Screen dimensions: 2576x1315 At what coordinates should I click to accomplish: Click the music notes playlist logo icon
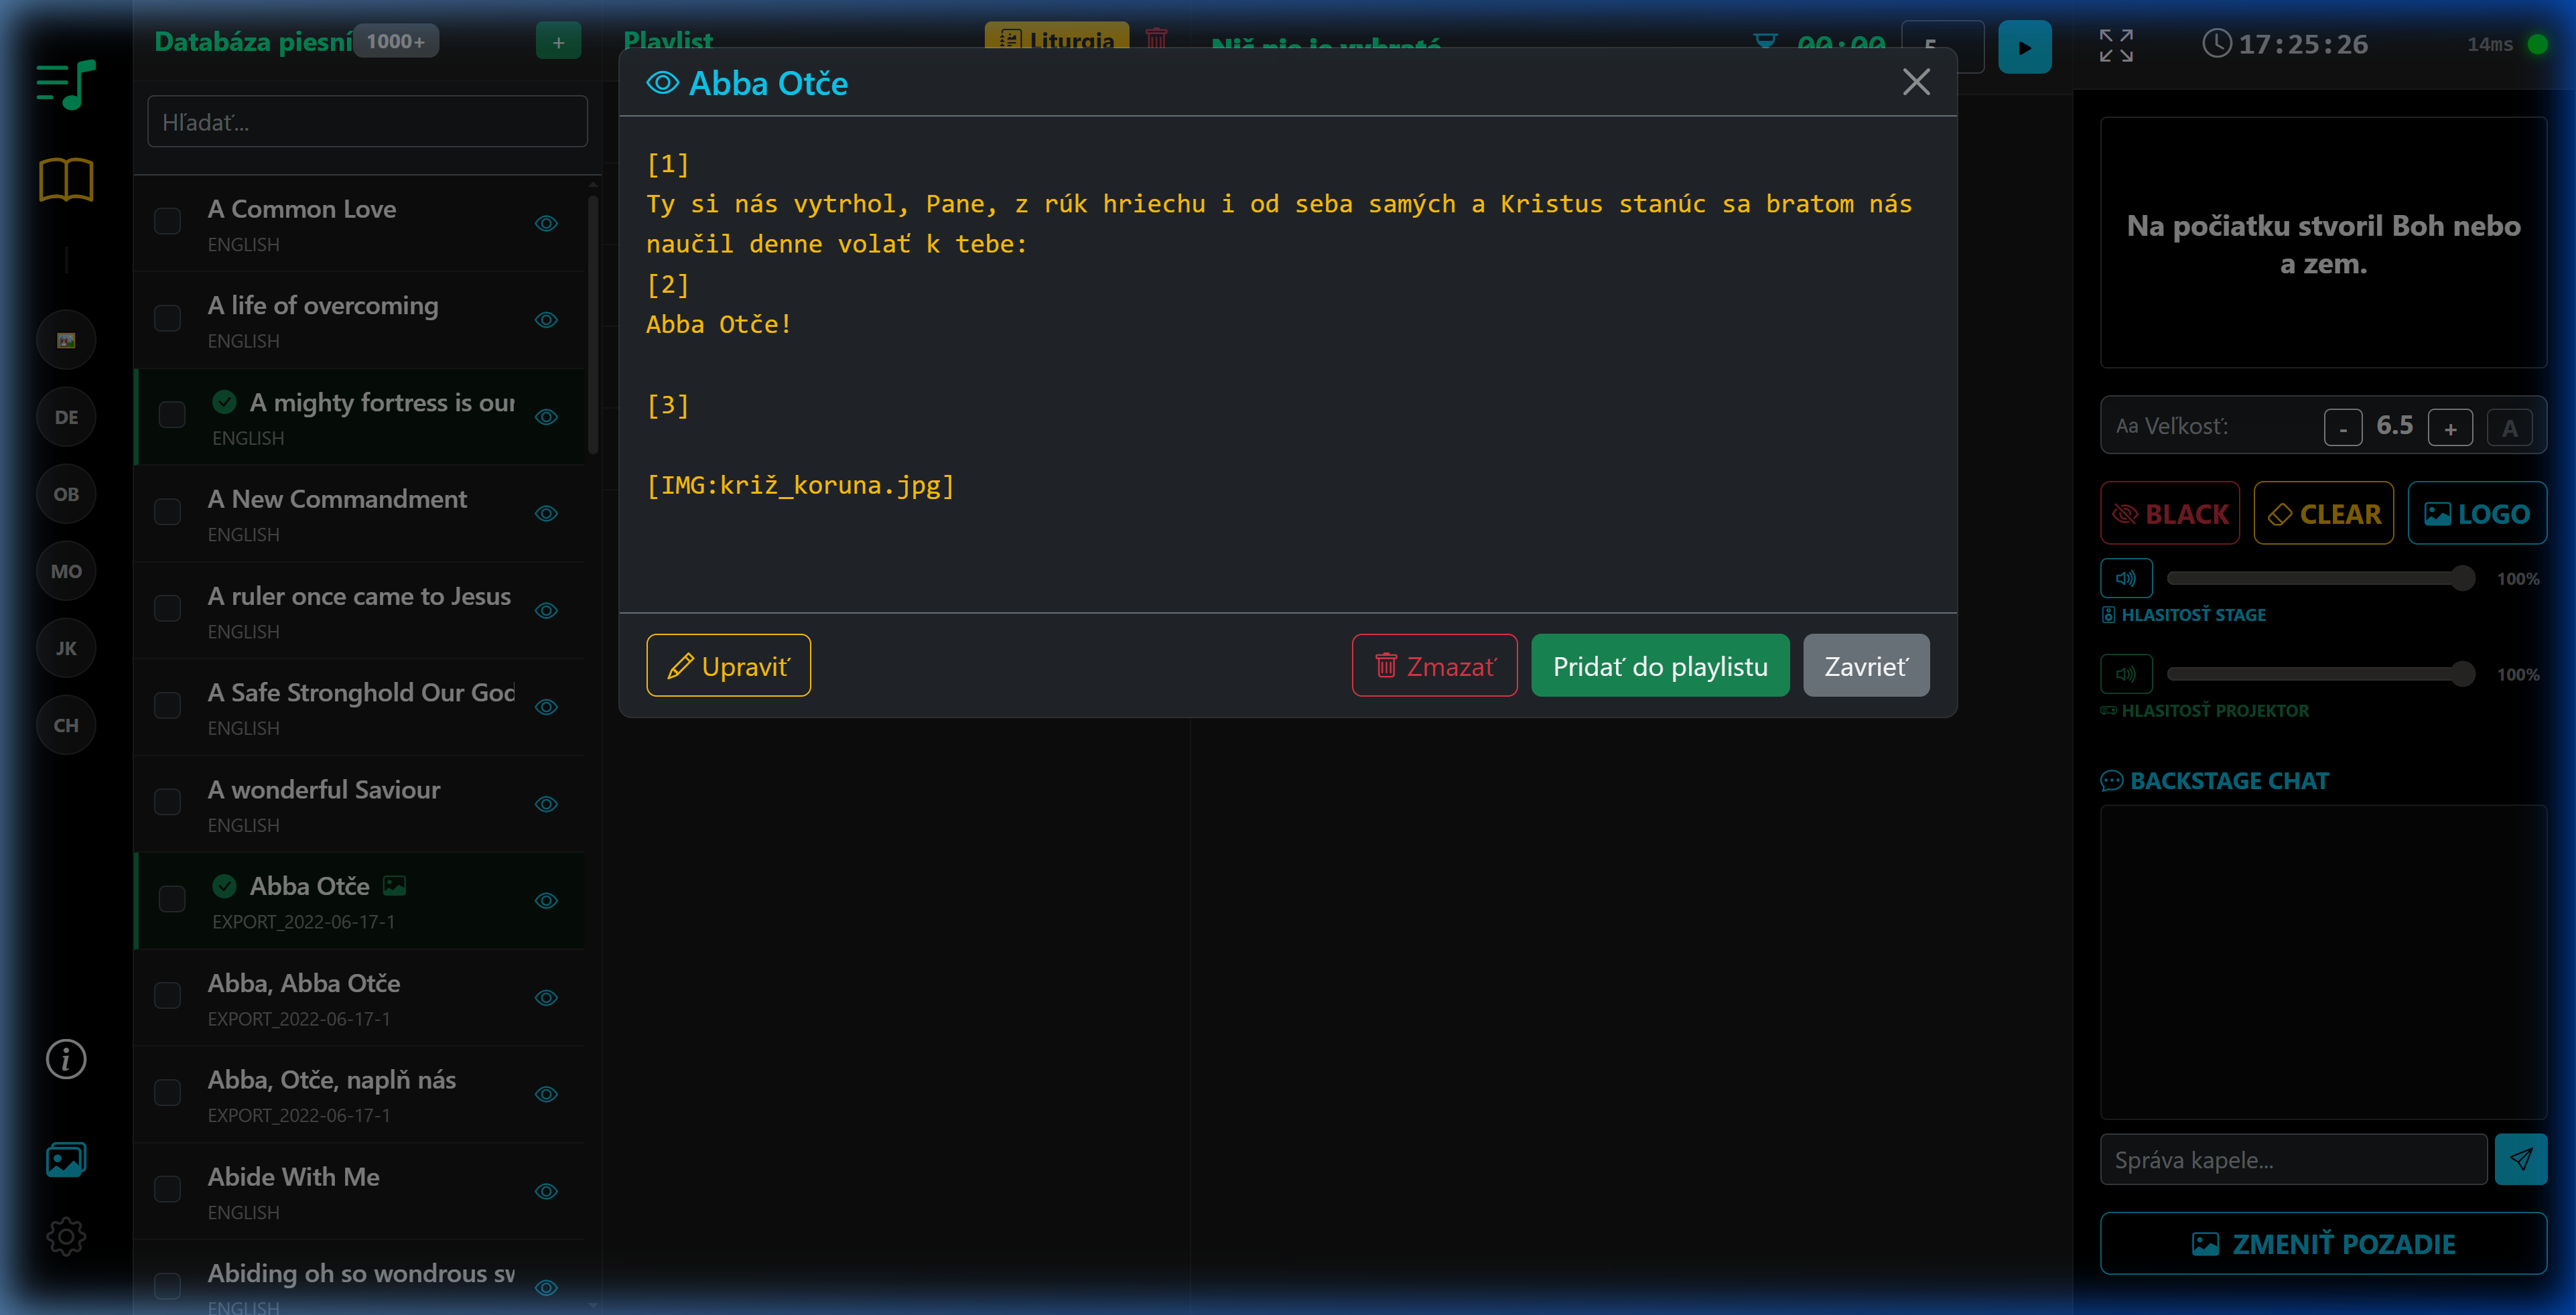66,84
